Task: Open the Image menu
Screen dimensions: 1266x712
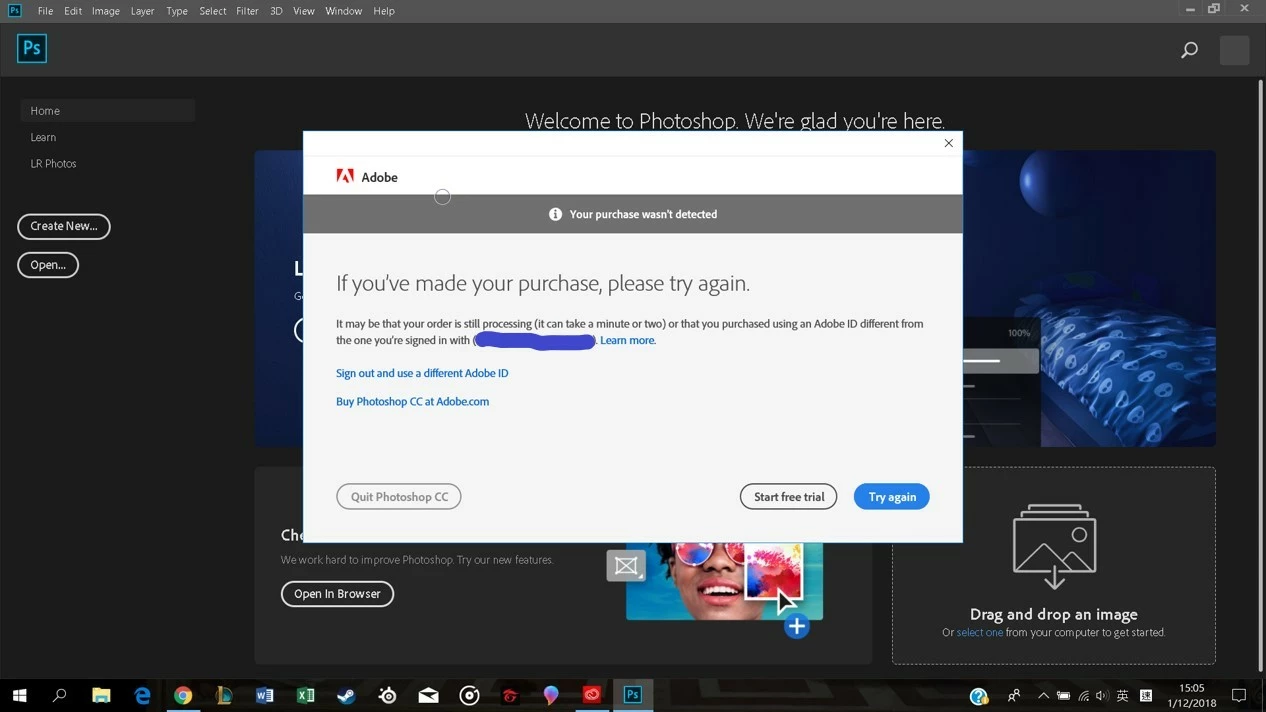Action: 106,11
